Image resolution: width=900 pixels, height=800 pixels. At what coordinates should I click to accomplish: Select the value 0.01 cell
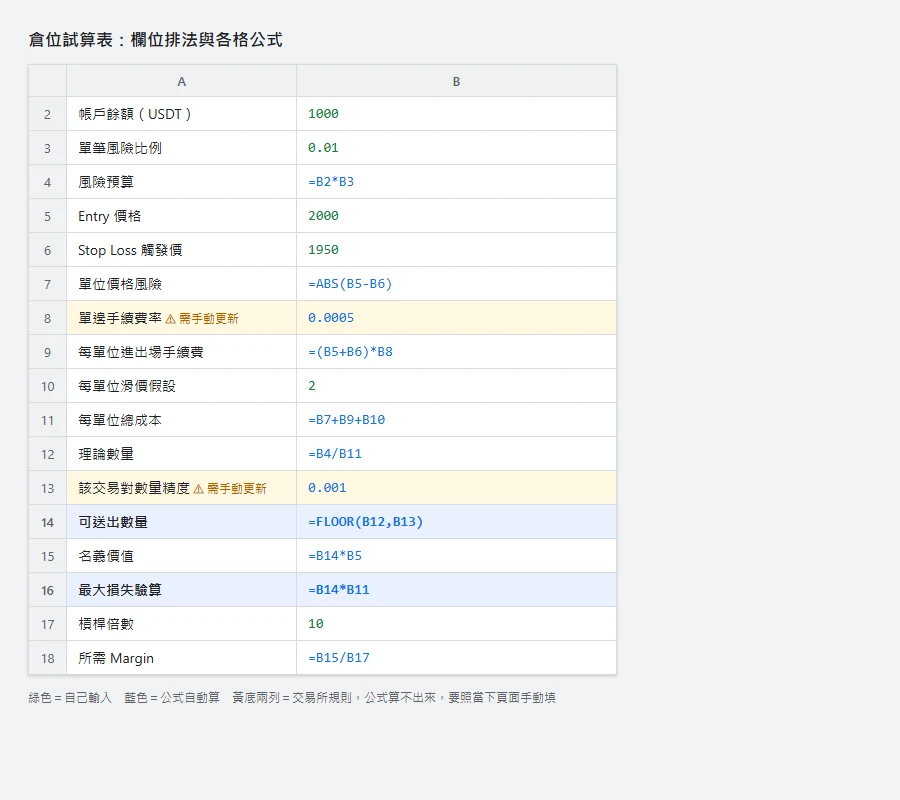pos(456,148)
